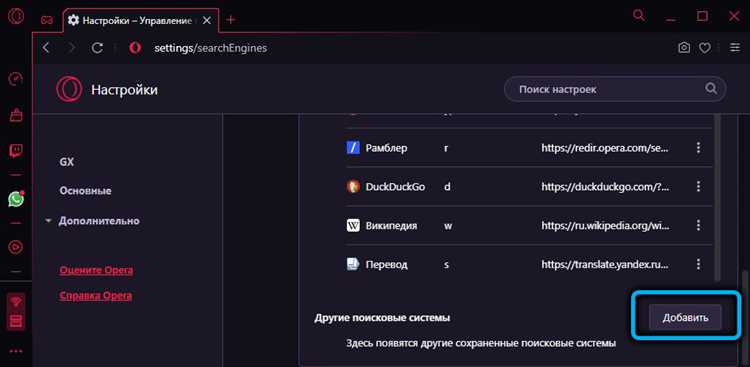Image resolution: width=750 pixels, height=367 pixels.
Task: Open sidebar setup three dots
Action: [x=16, y=352]
